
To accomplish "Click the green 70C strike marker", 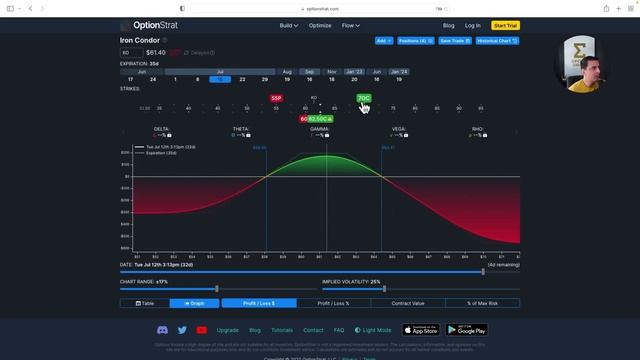I will pos(364,98).
